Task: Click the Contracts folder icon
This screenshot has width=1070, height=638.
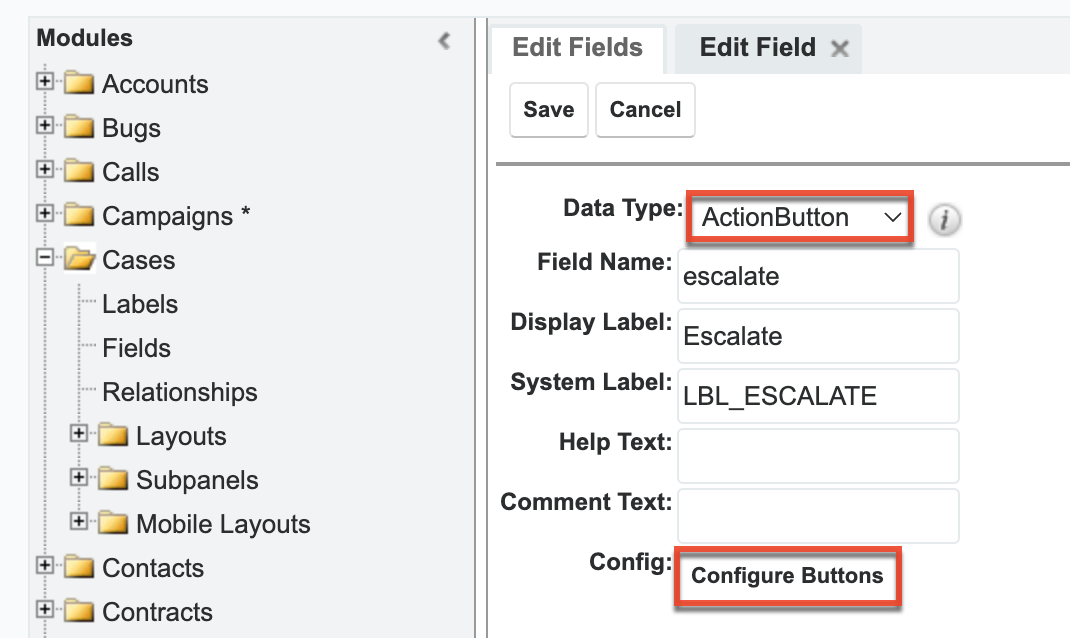Action: coord(78,612)
